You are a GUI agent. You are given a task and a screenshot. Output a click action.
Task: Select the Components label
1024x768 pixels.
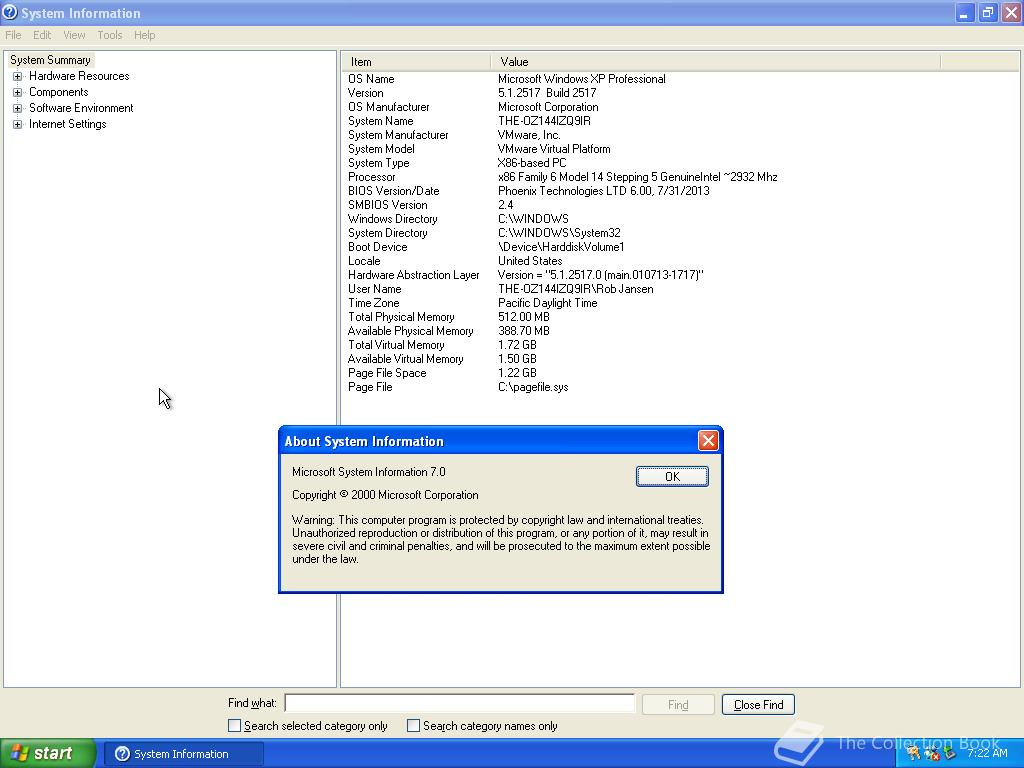coord(59,92)
